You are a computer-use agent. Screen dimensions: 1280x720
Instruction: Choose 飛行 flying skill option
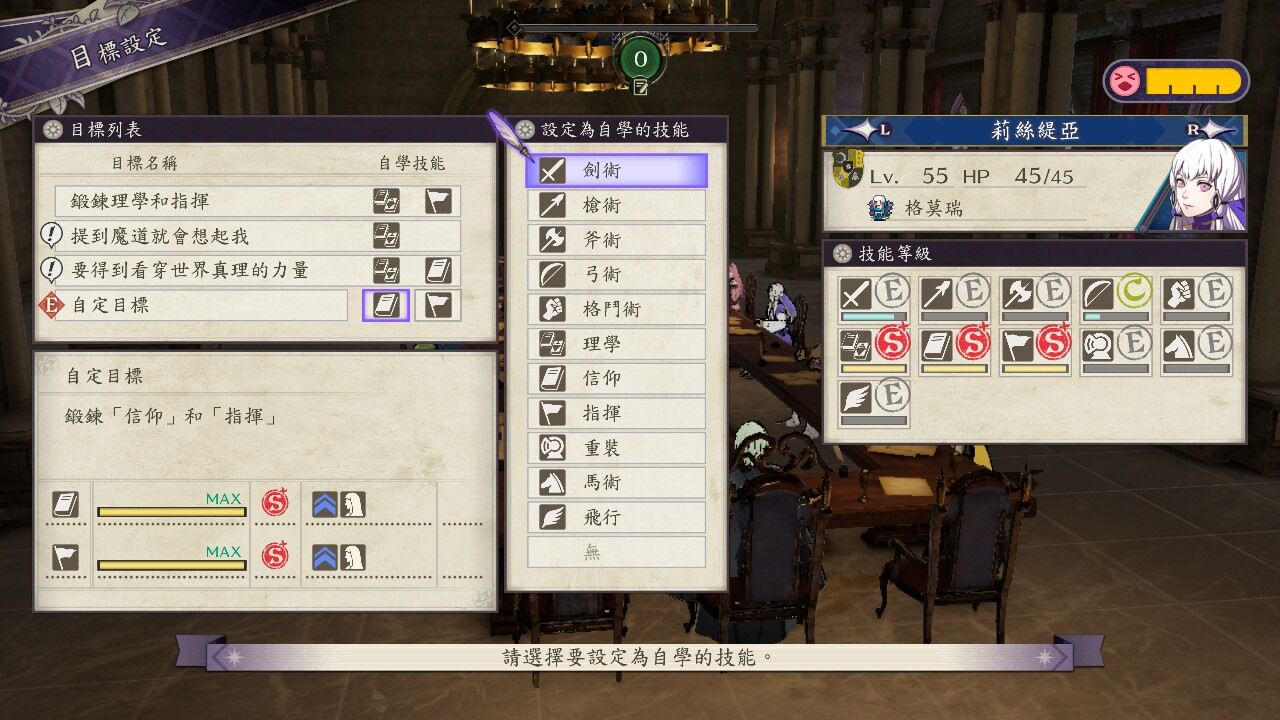pyautogui.click(x=617, y=517)
